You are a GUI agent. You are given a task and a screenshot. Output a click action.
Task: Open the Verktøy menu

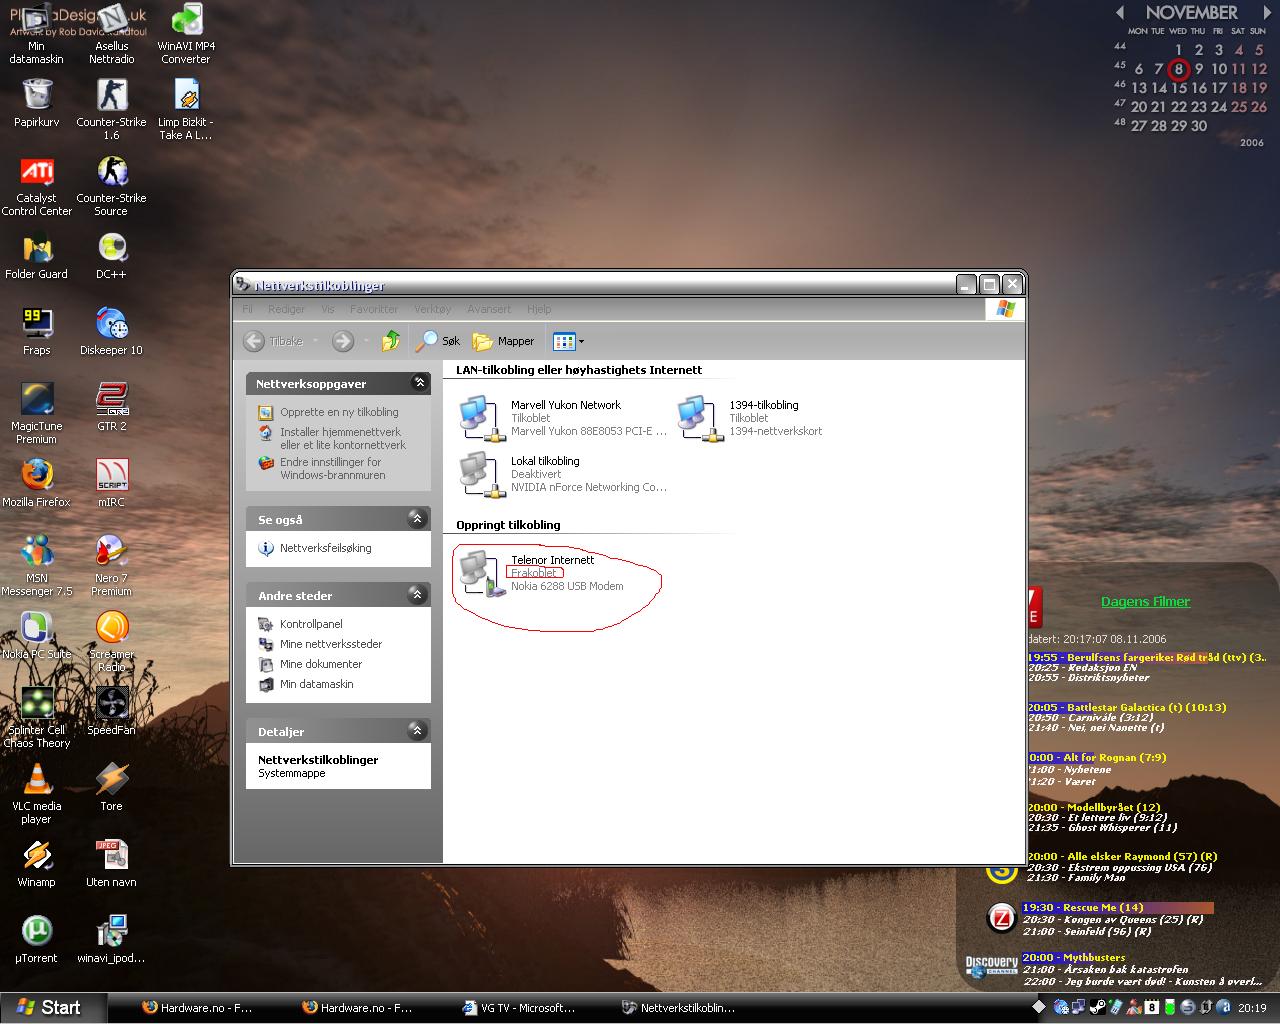coord(433,310)
